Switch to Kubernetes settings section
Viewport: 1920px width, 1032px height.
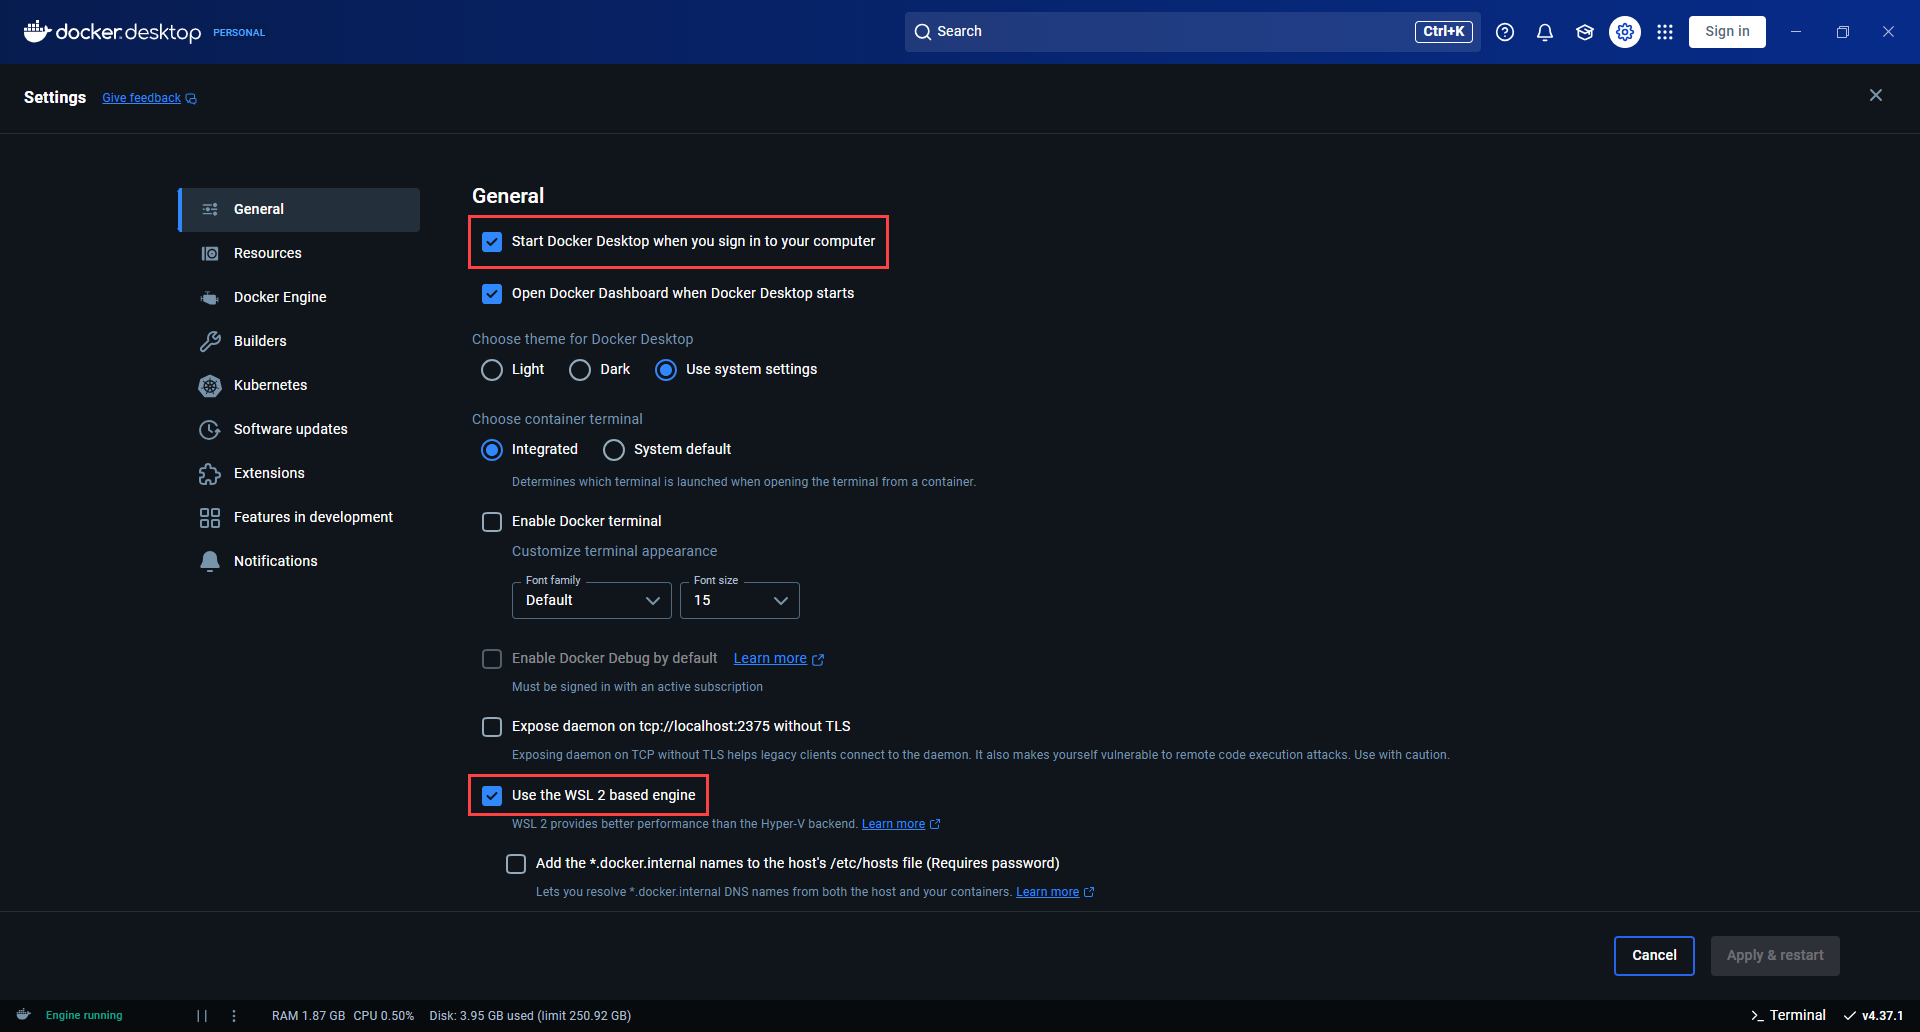299,385
